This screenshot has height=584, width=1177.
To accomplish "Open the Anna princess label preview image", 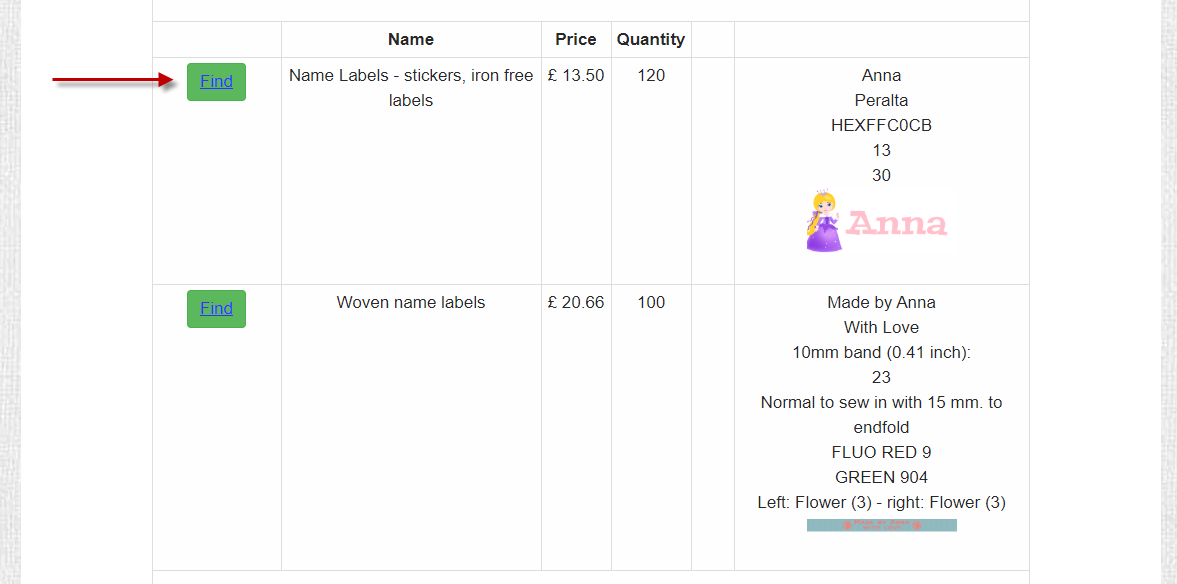I will (881, 221).
